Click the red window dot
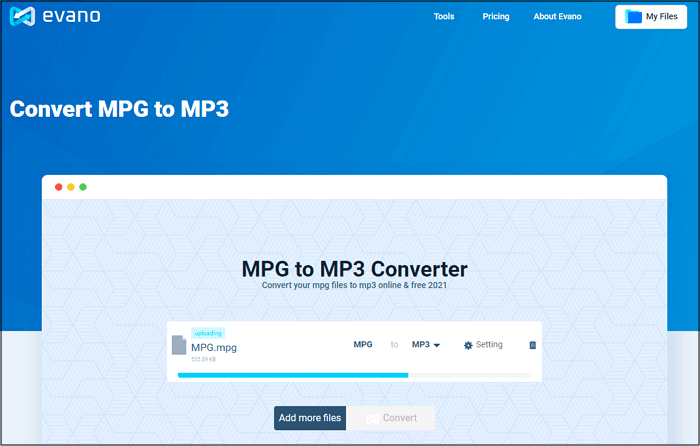This screenshot has width=700, height=446. tap(59, 187)
